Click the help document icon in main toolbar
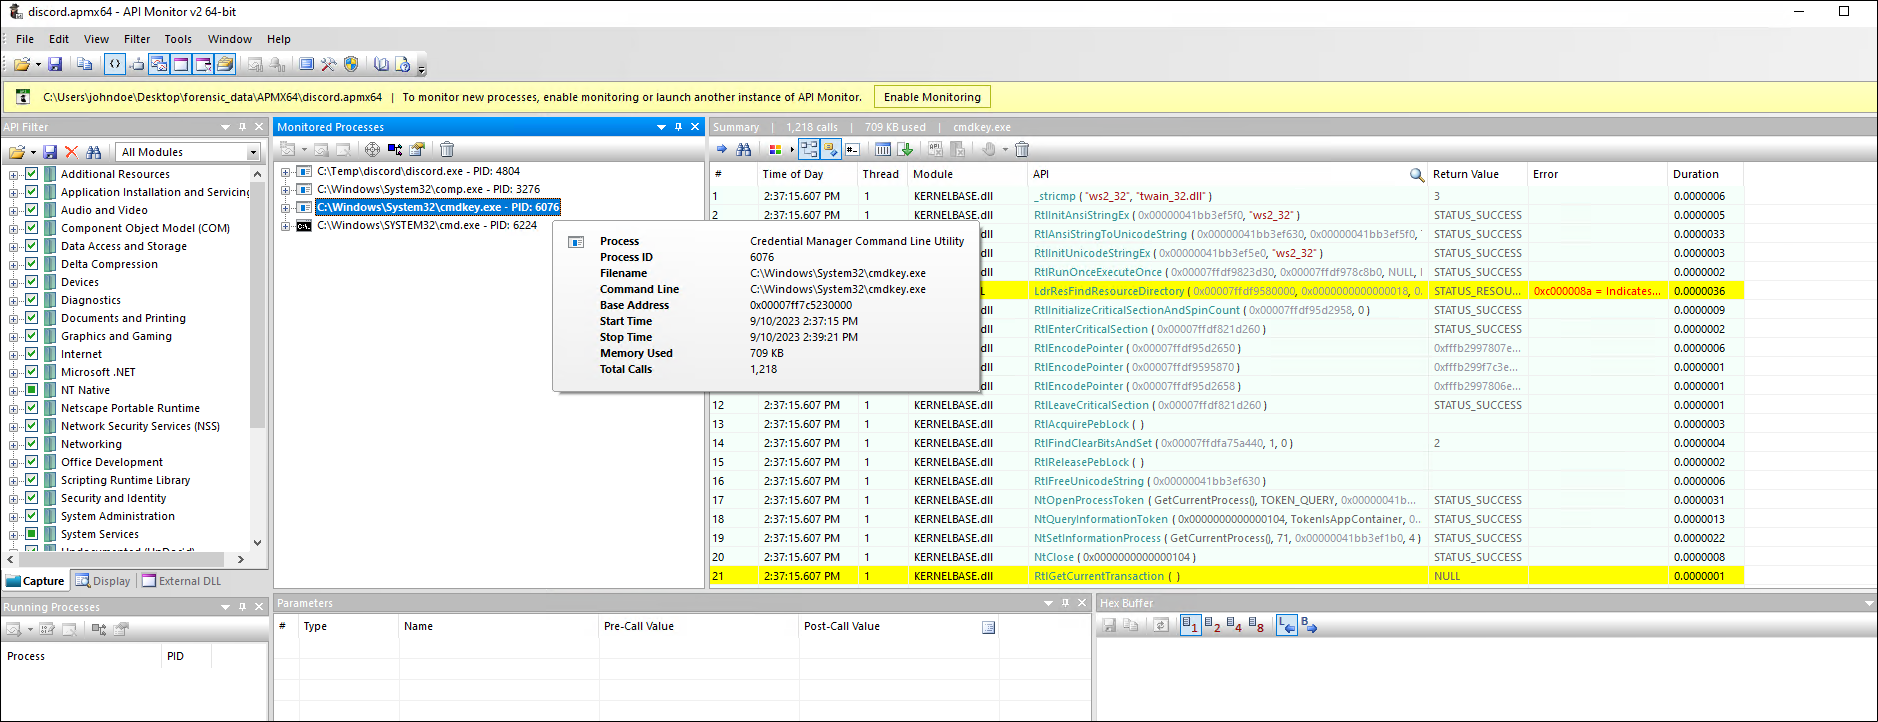 pos(403,64)
